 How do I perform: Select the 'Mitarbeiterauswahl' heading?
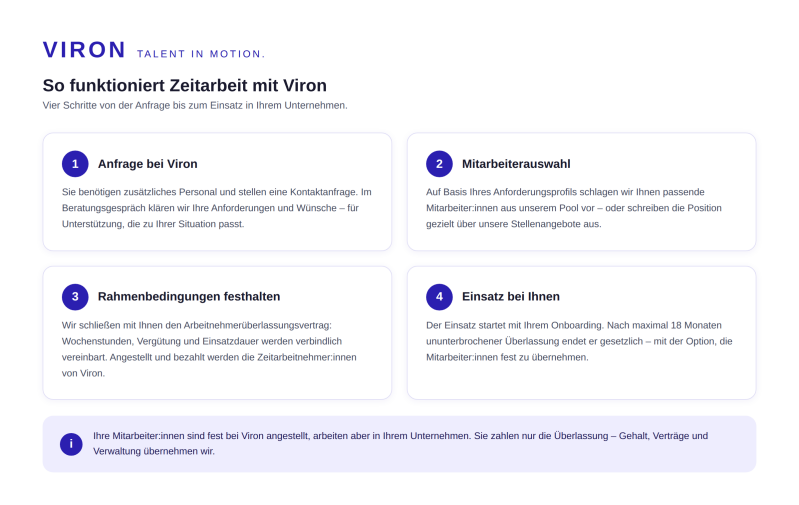pyautogui.click(x=516, y=164)
